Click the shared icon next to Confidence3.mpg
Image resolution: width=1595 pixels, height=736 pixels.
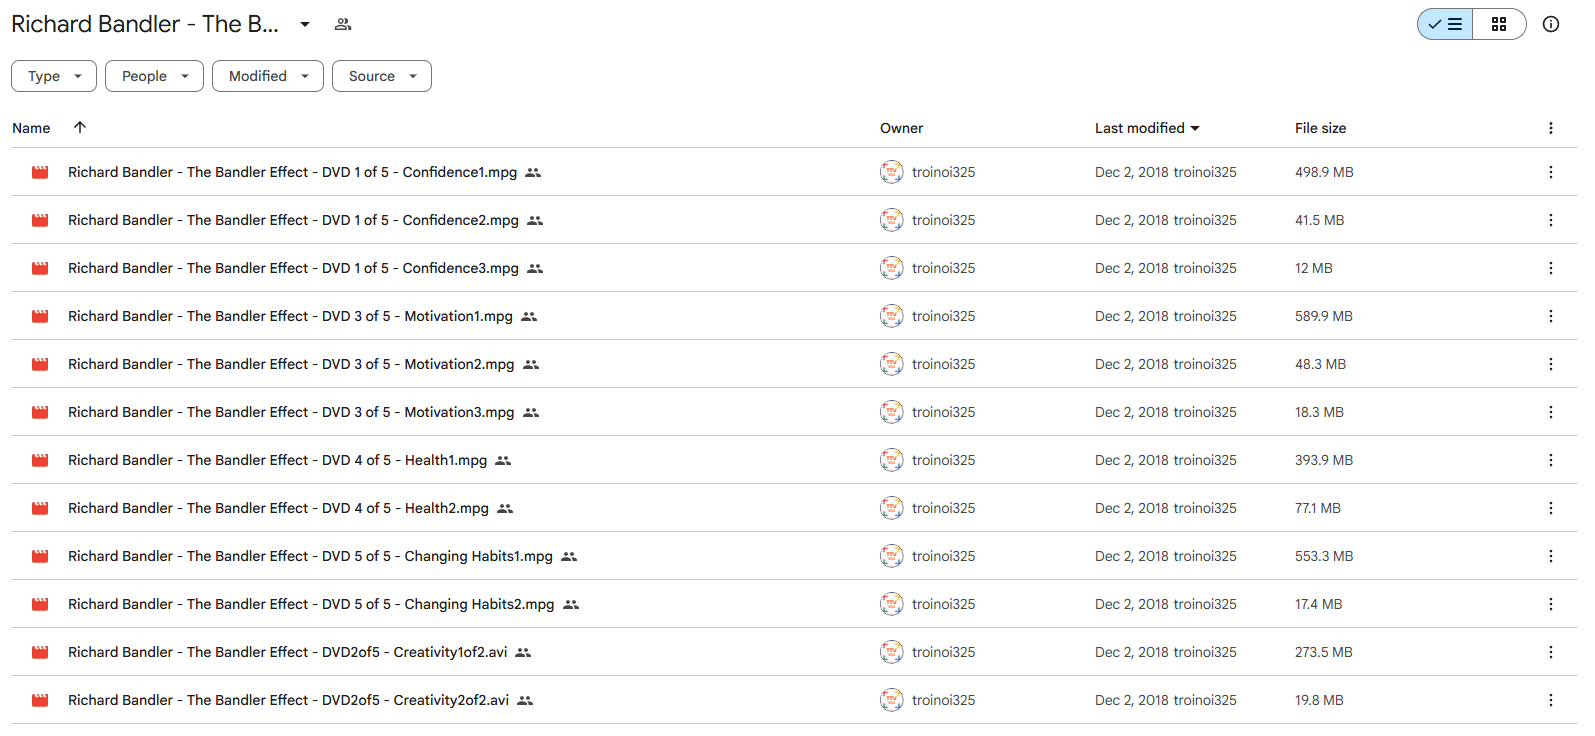[x=535, y=268]
